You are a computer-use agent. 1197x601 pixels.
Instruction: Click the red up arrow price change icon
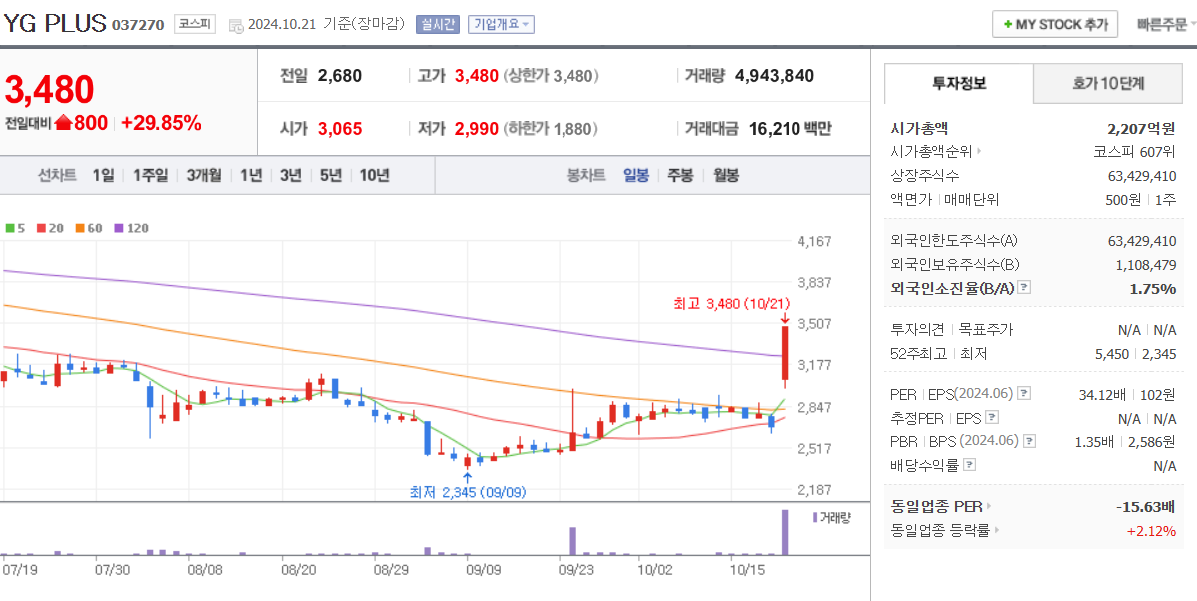63,123
